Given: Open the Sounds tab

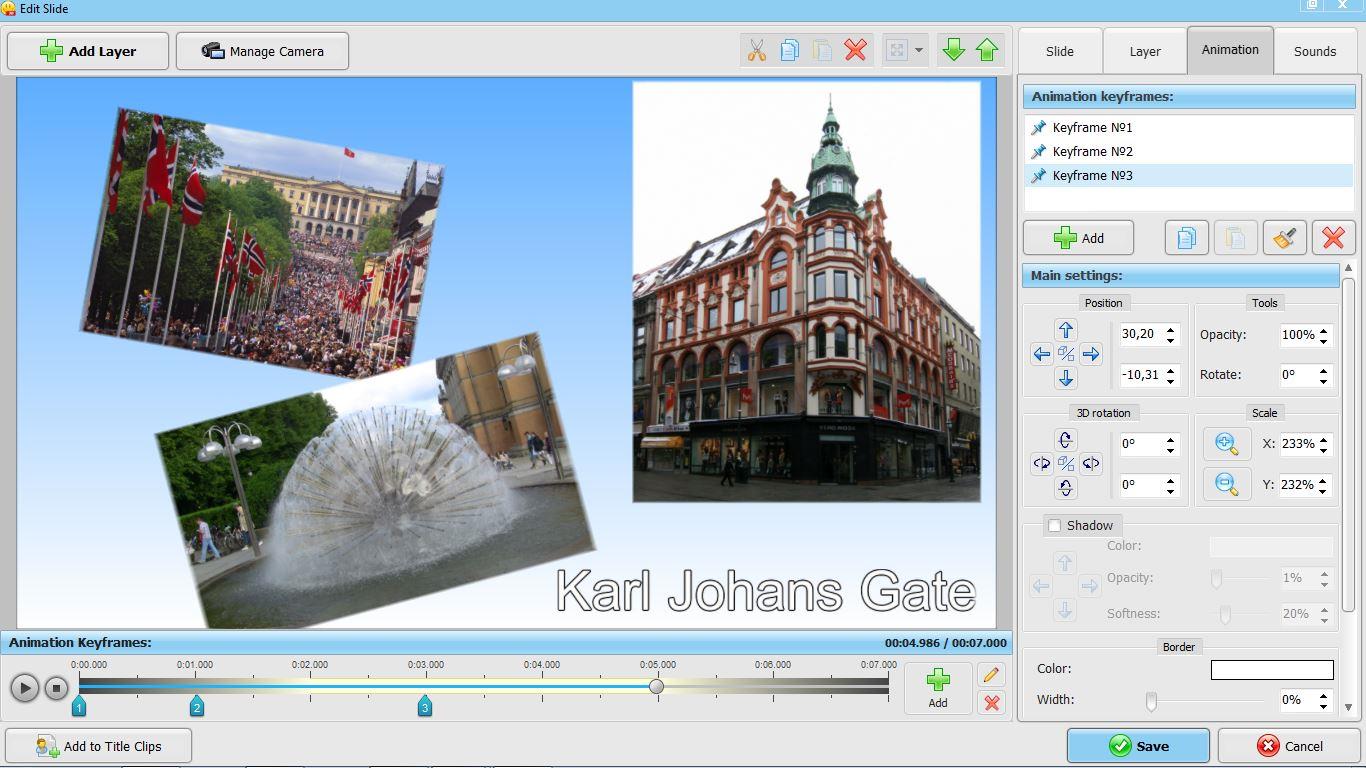Looking at the screenshot, I should coord(1315,51).
